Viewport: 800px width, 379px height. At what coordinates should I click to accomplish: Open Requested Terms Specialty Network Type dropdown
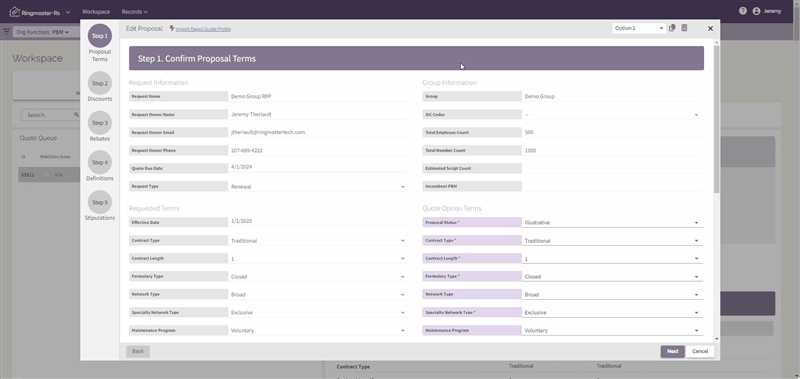(318, 312)
